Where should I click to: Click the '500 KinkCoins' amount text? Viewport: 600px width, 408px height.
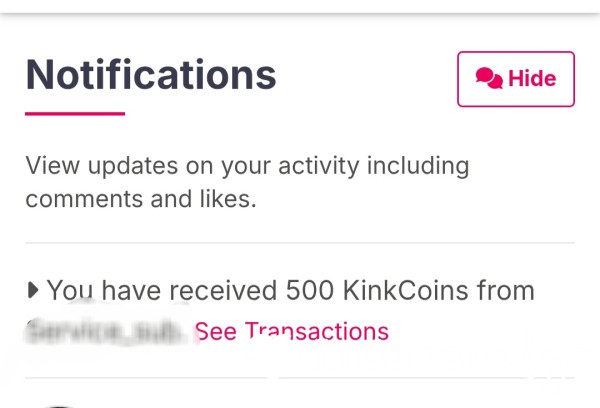pos(377,290)
